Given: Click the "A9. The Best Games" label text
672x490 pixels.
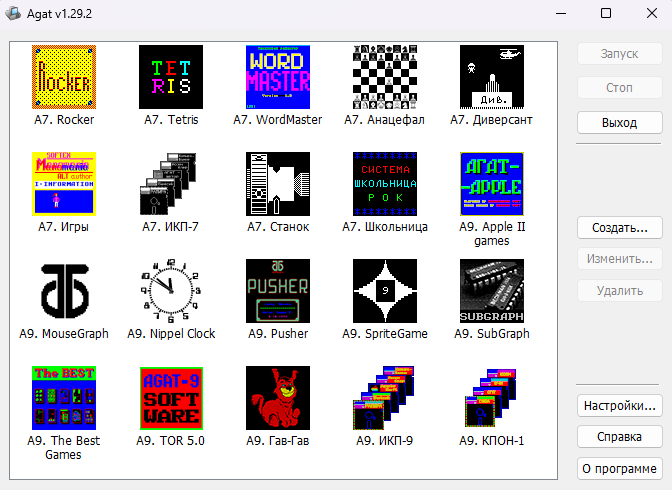Looking at the screenshot, I should click(x=63, y=448).
